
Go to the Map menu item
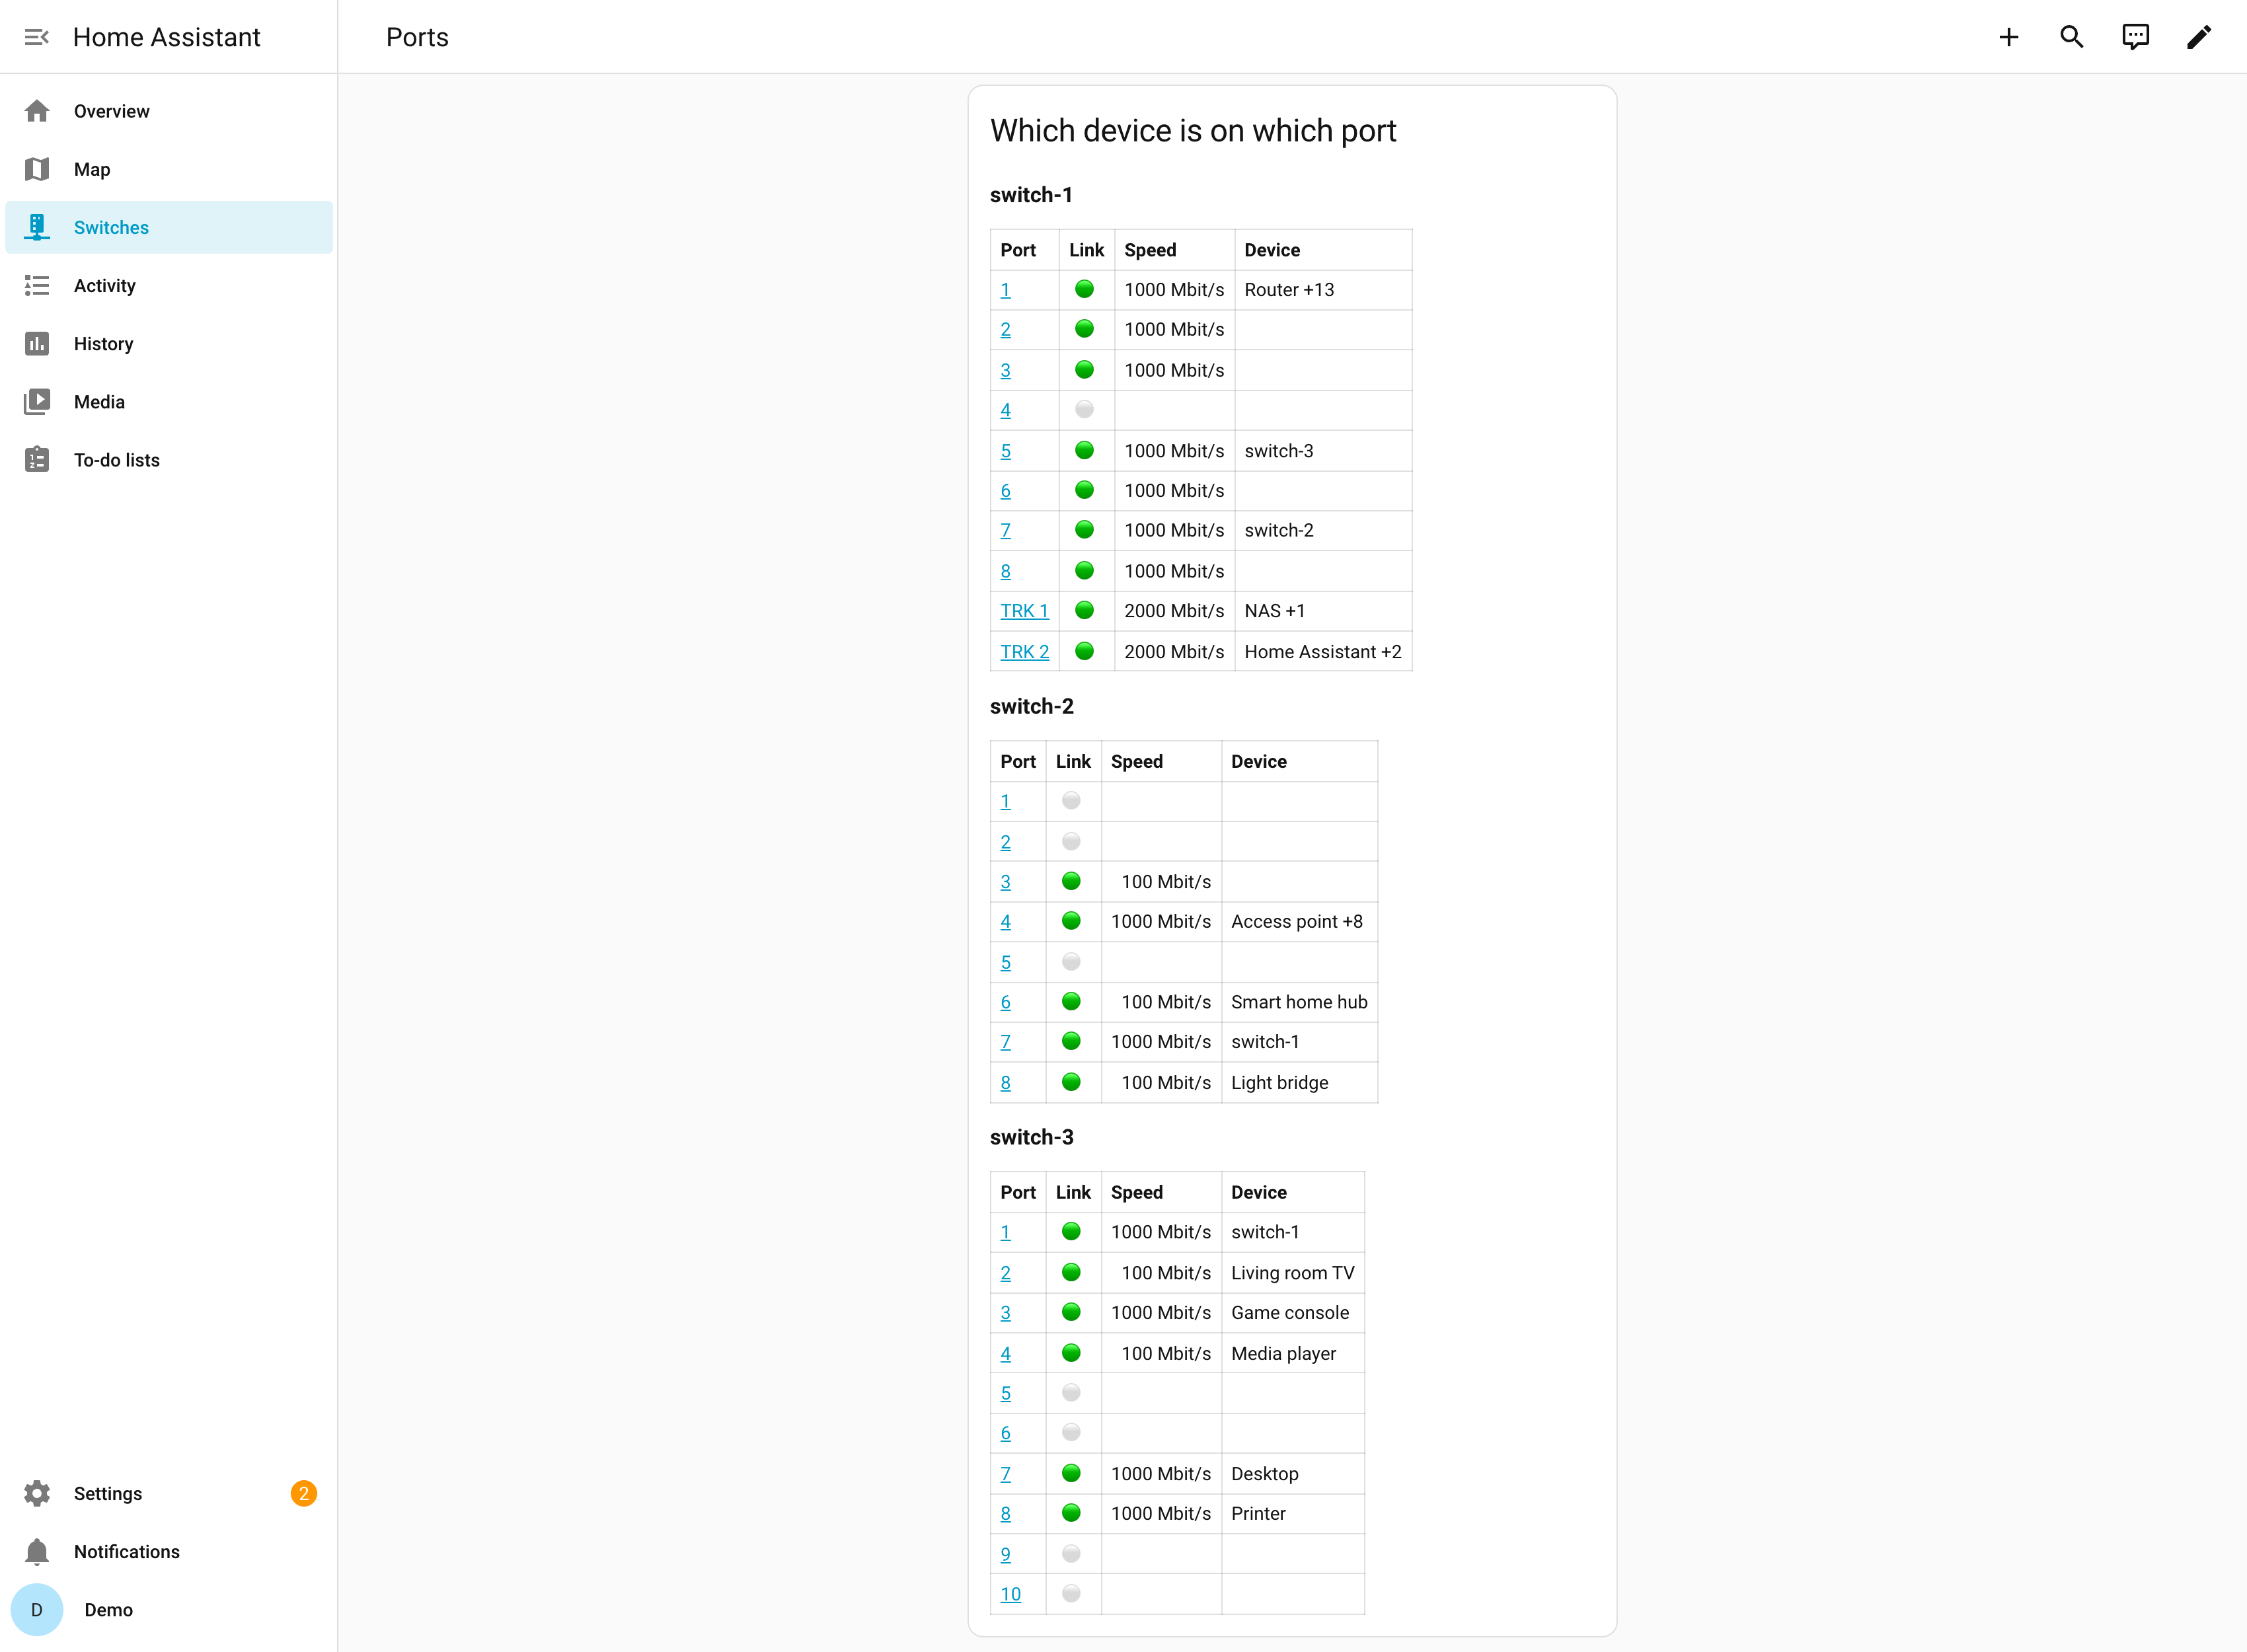tap(169, 169)
